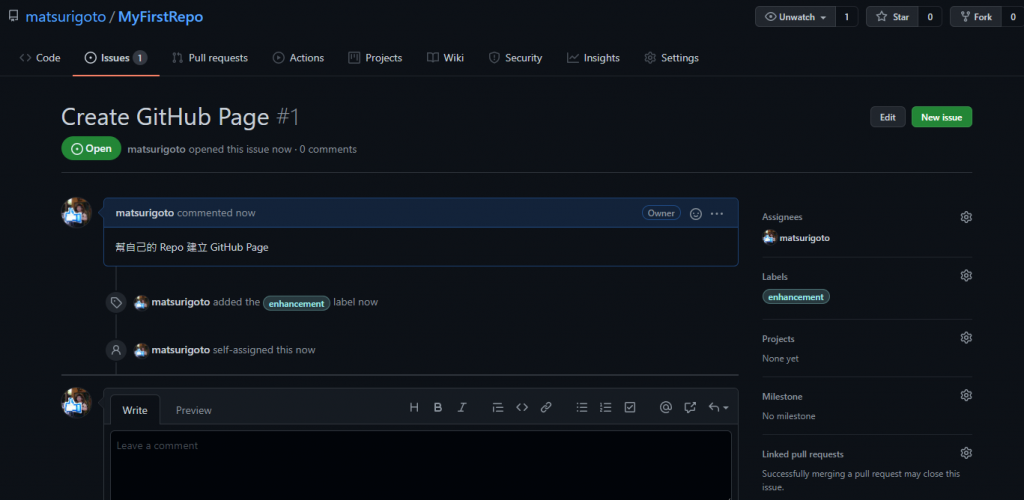Open the Insights tab

click(x=593, y=57)
